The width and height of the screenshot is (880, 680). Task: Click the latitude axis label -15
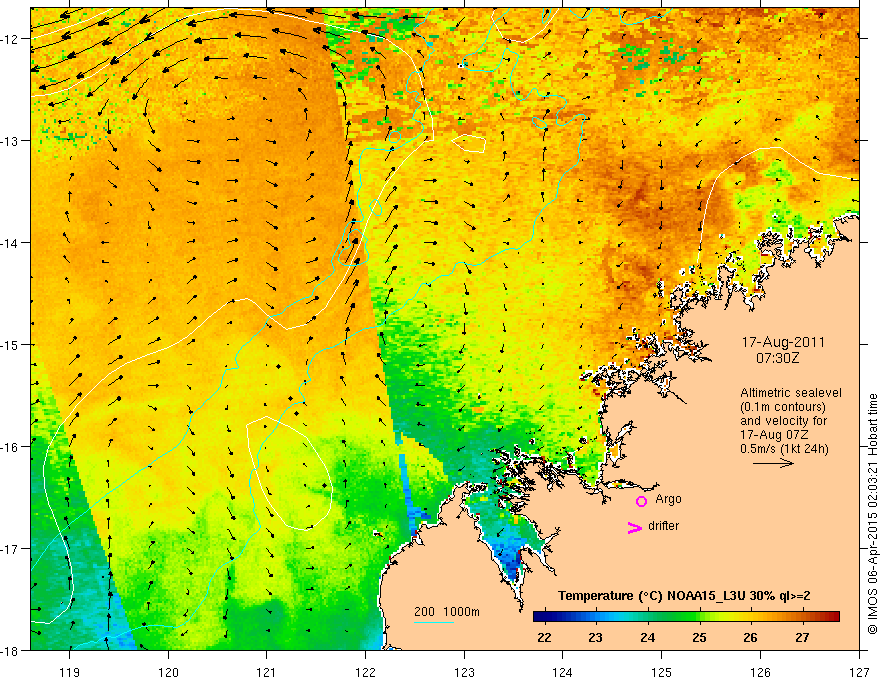(x=11, y=344)
